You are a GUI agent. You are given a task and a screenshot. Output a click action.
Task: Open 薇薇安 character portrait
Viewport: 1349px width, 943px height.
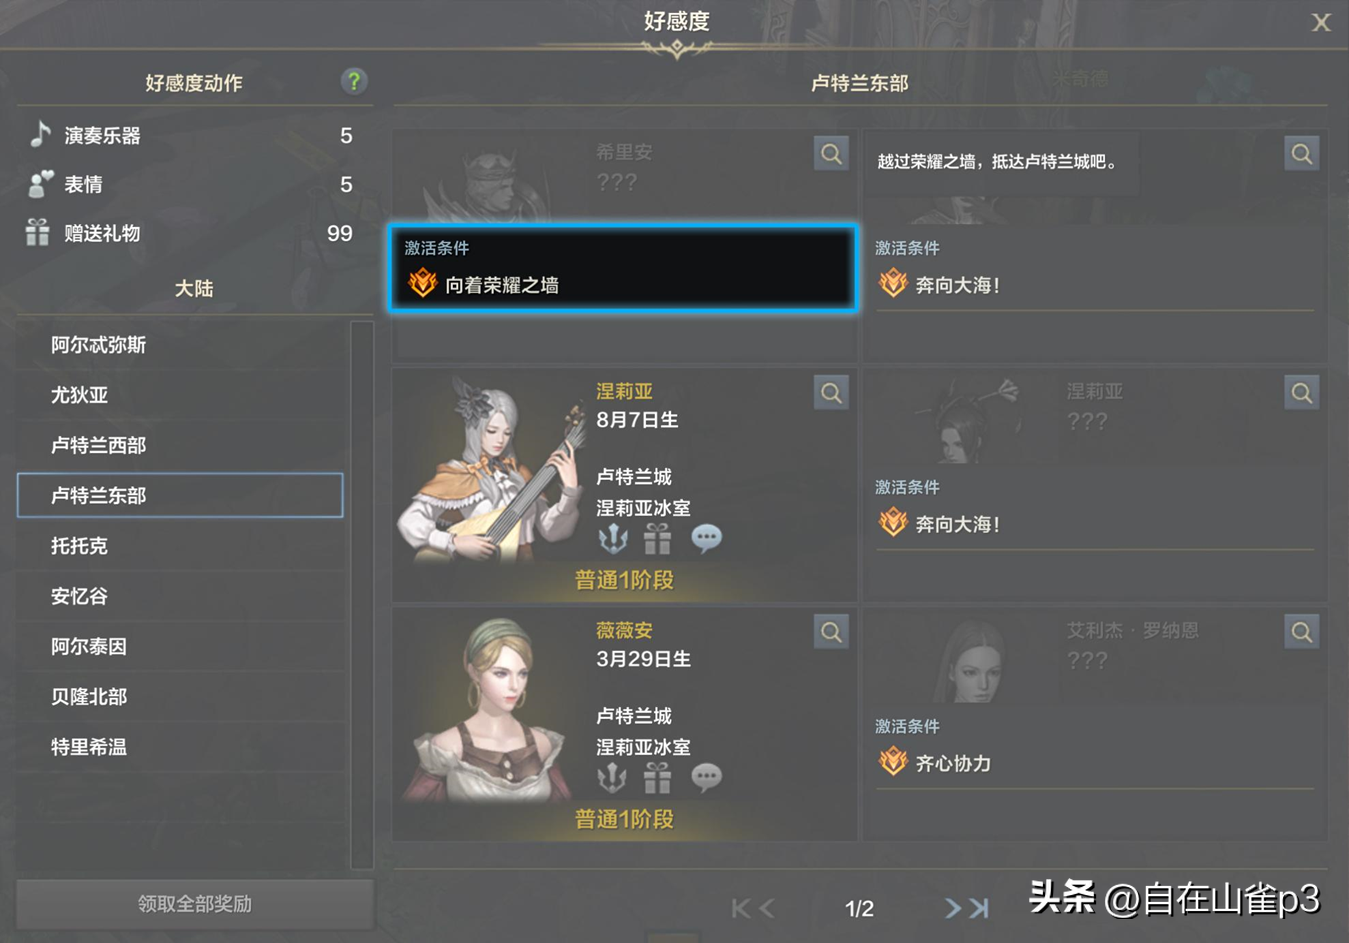(490, 711)
